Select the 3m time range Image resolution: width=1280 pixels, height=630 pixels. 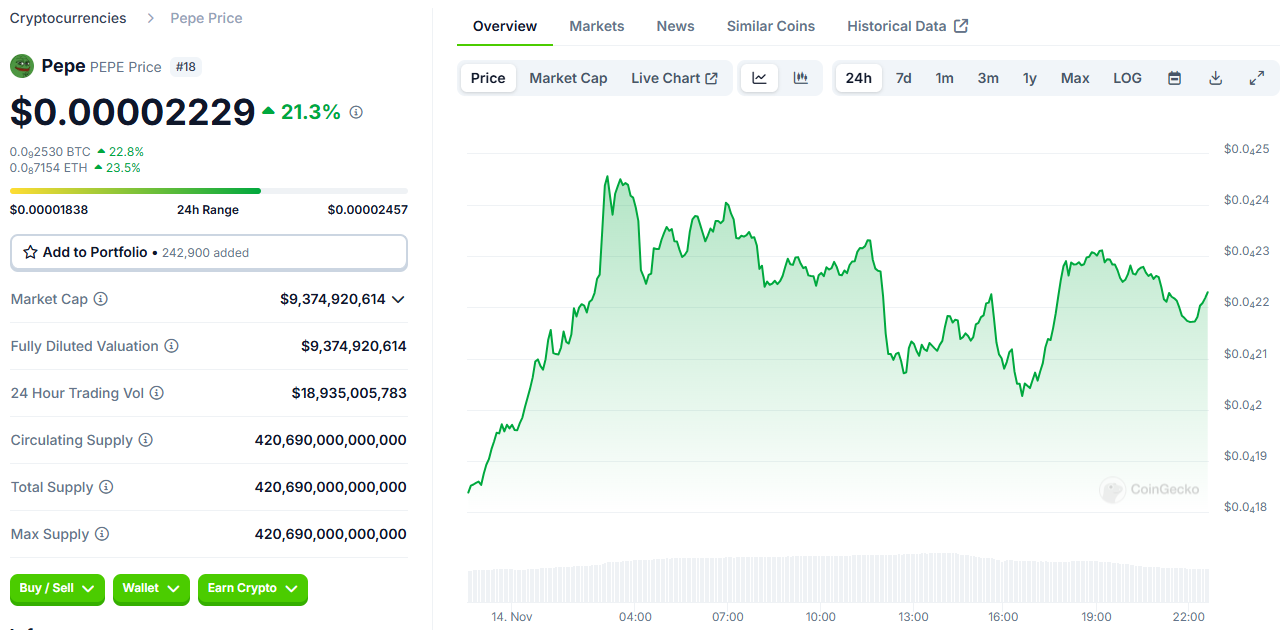pos(988,78)
